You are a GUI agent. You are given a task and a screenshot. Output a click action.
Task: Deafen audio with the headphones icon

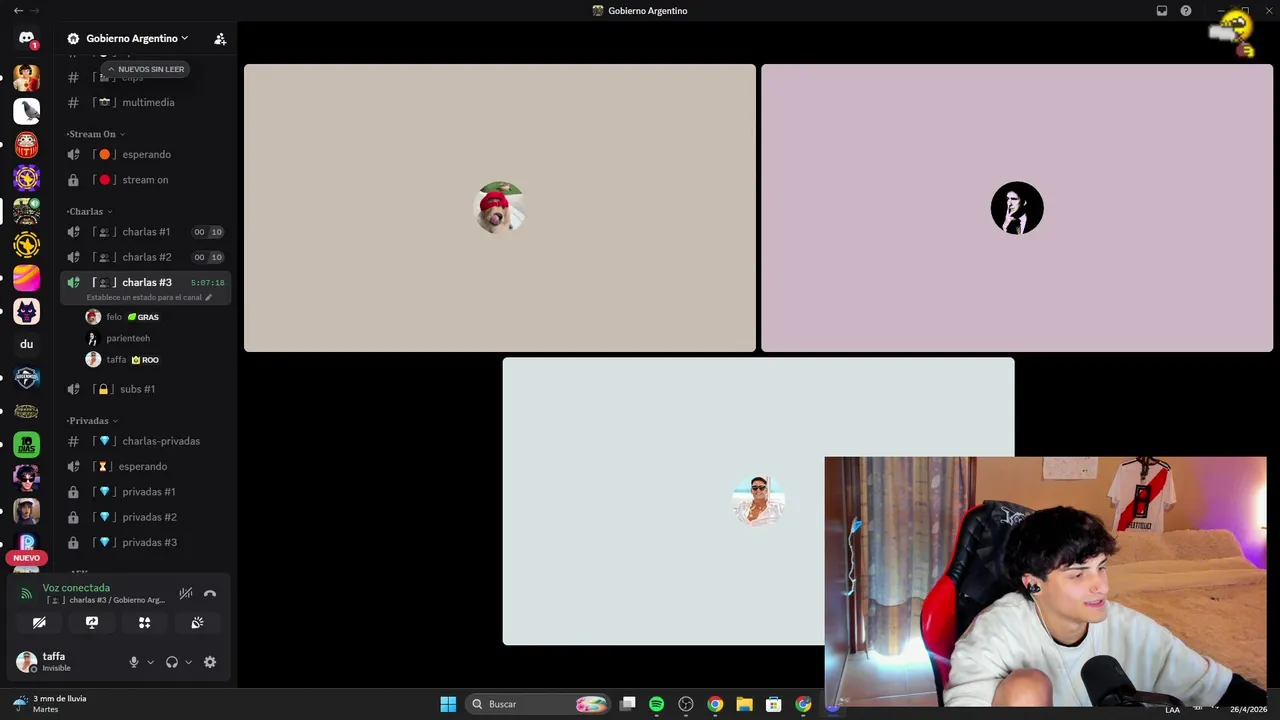[x=172, y=662]
